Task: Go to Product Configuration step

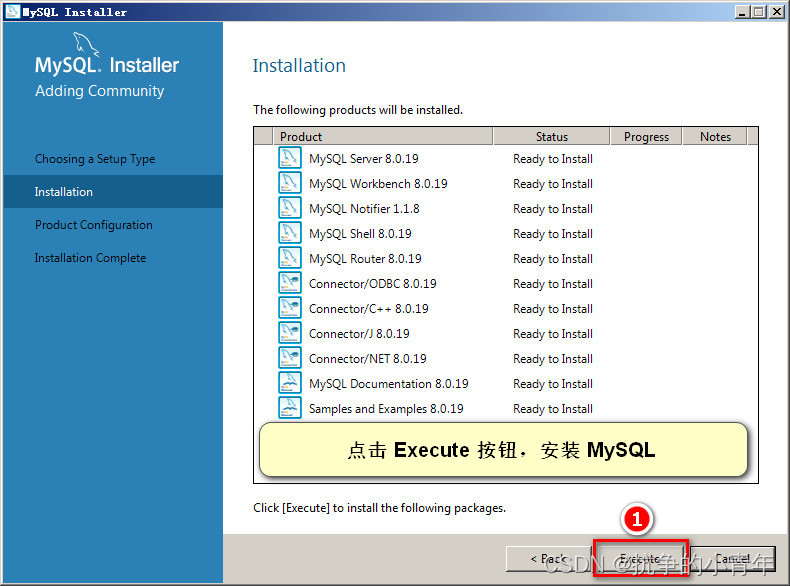Action: coord(94,225)
